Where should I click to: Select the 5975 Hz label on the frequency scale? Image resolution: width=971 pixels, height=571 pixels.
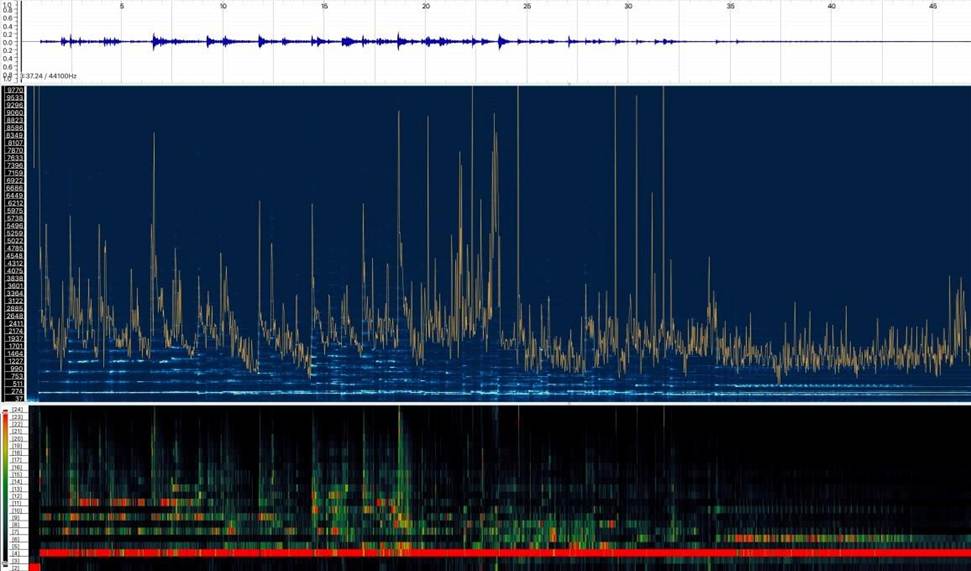pyautogui.click(x=14, y=211)
